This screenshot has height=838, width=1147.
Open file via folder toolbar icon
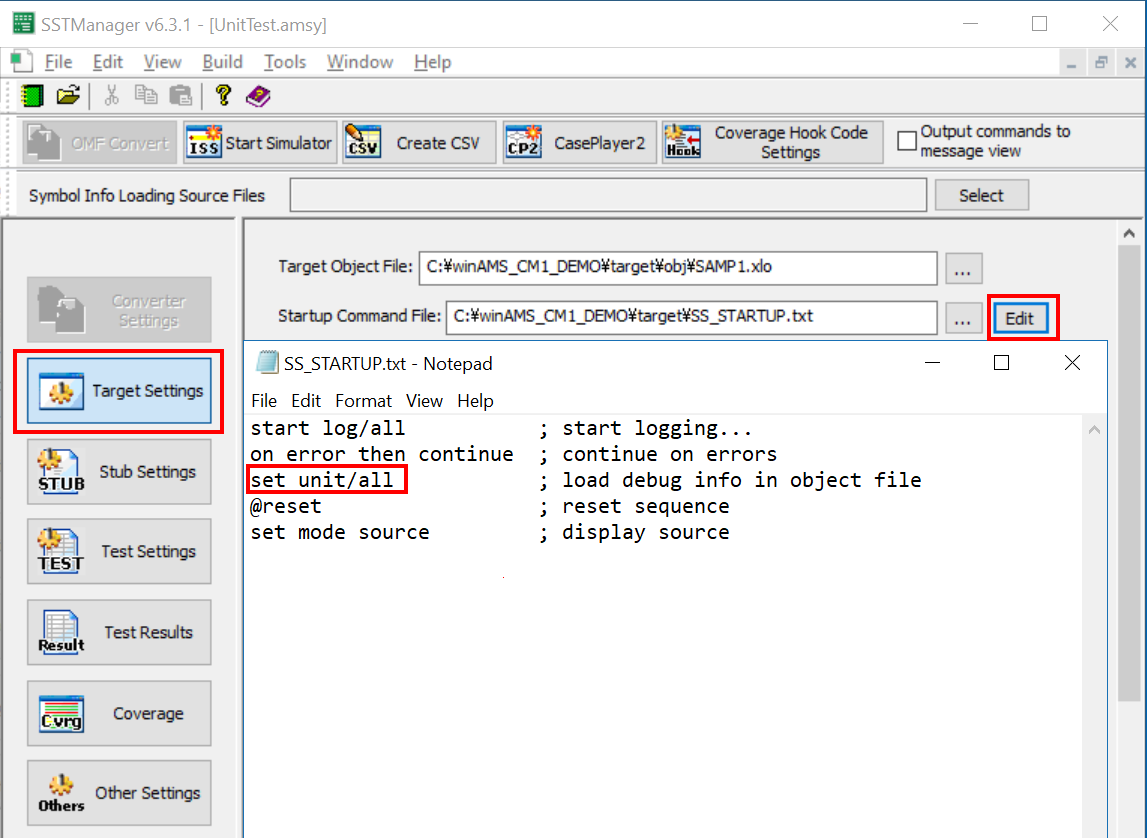click(68, 95)
